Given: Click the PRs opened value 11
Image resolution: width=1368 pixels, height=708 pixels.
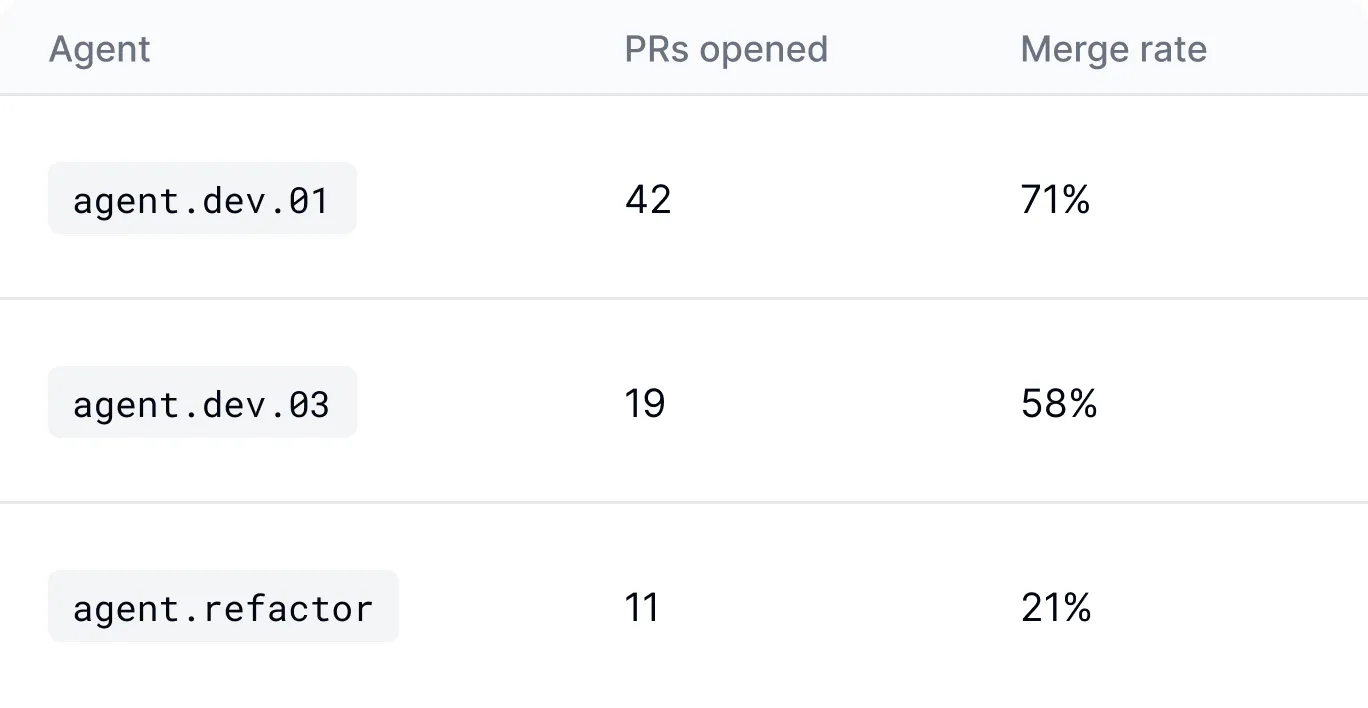Looking at the screenshot, I should (x=642, y=608).
